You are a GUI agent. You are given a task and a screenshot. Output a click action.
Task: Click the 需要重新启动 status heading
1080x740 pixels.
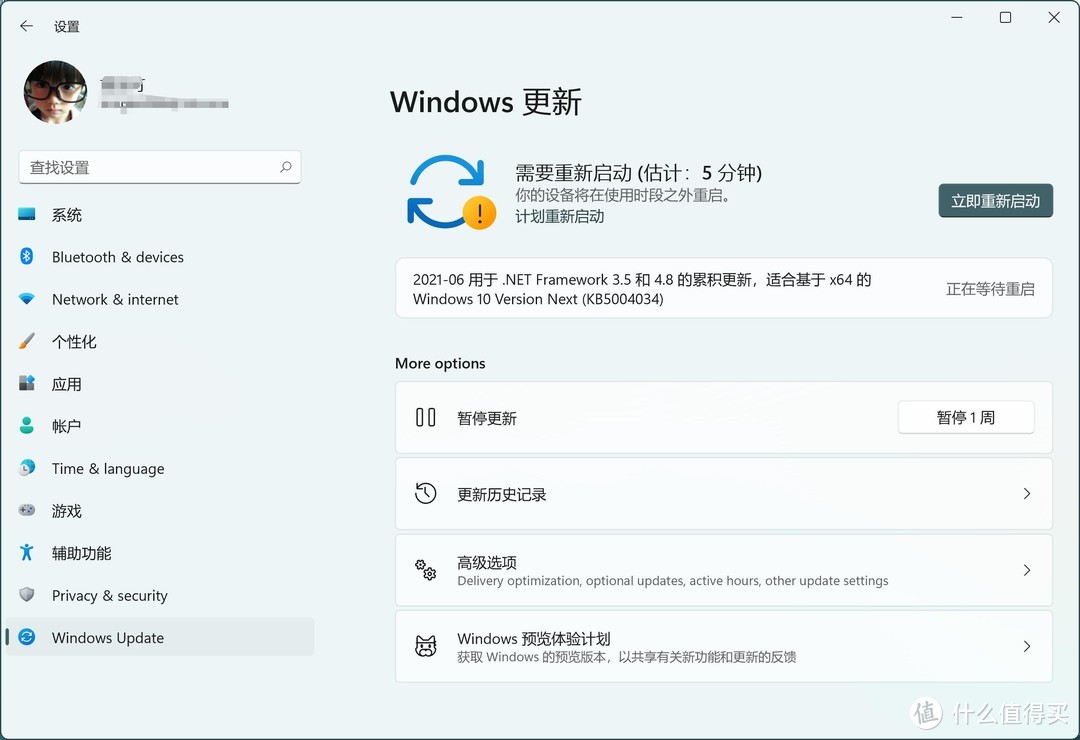coord(638,172)
